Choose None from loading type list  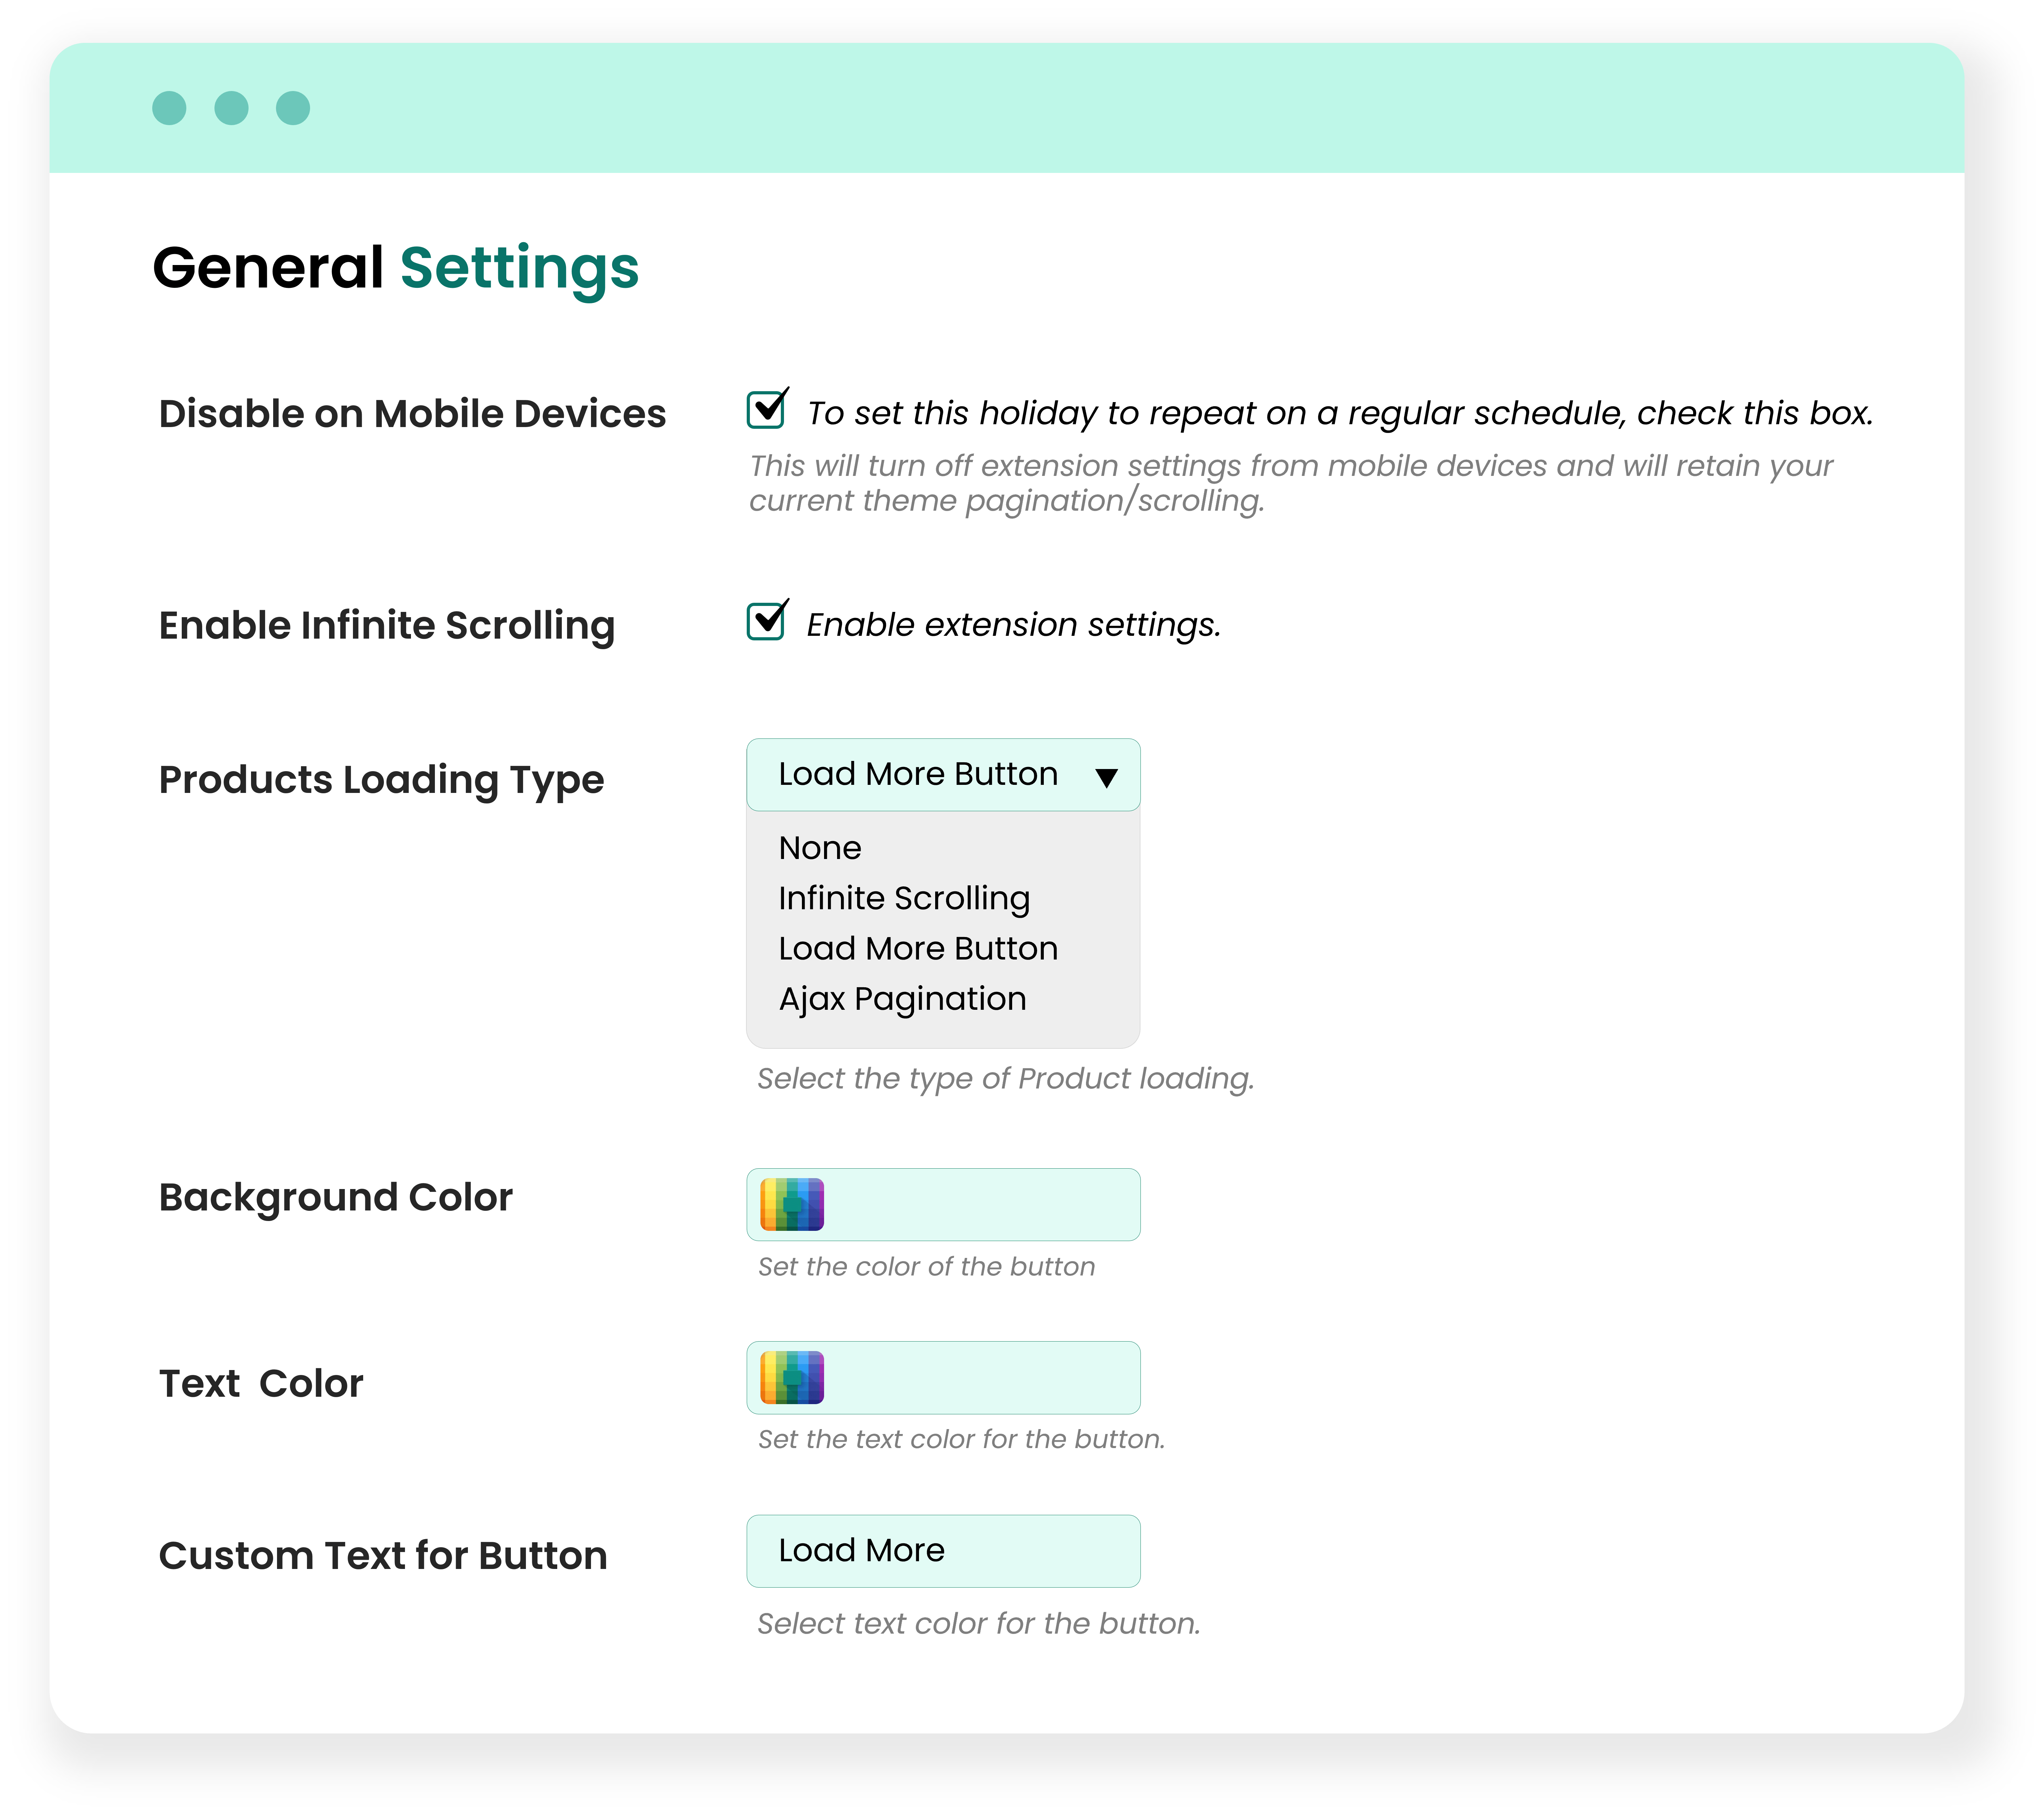(820, 848)
